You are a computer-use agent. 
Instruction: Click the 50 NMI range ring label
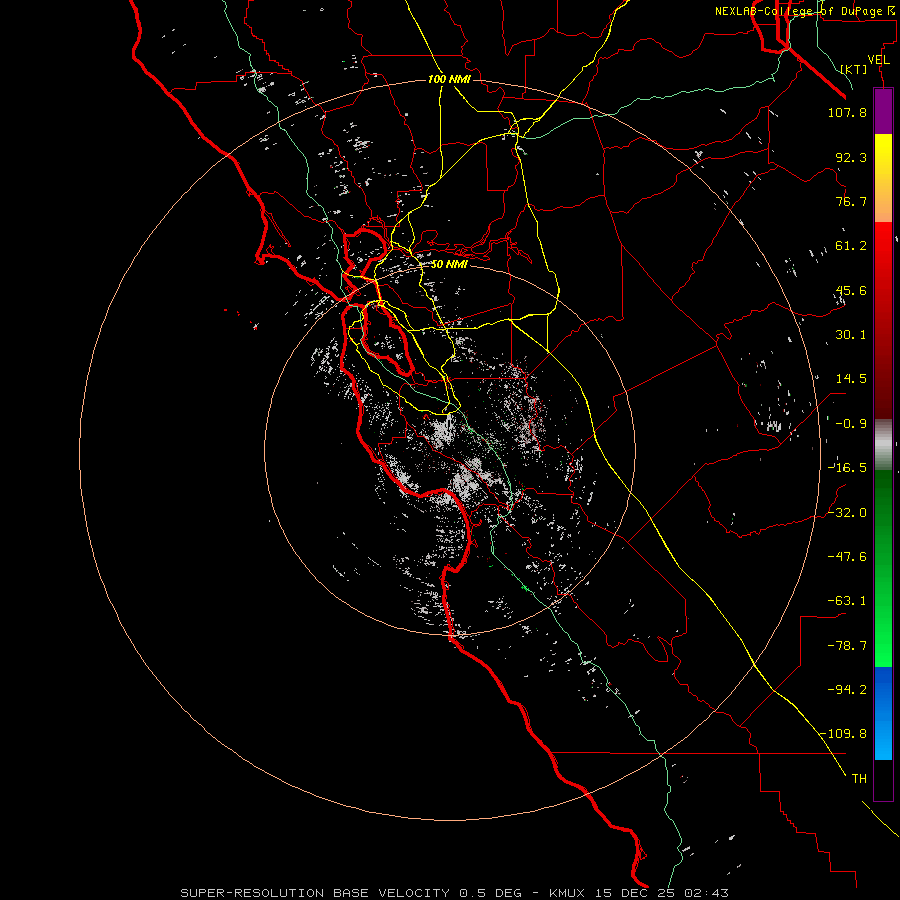pos(449,264)
